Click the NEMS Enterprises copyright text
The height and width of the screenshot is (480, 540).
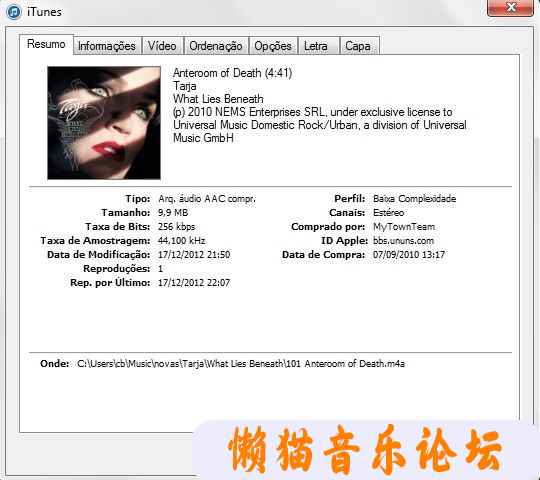(320, 125)
